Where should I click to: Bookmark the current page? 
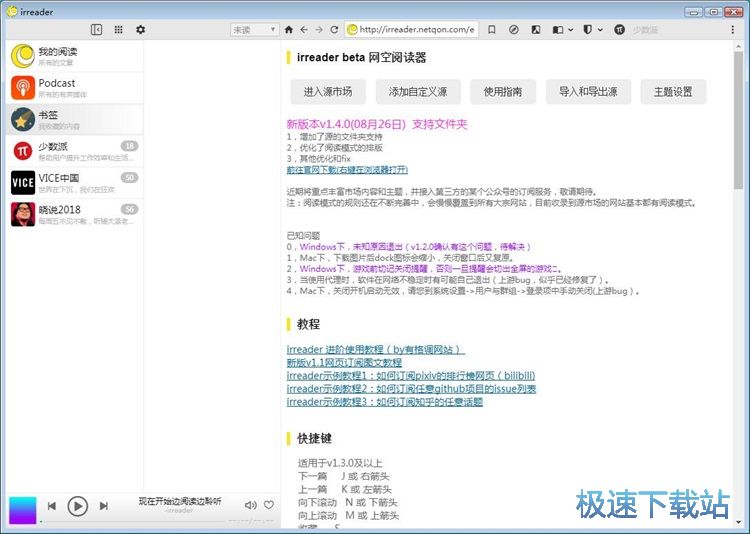tap(494, 30)
